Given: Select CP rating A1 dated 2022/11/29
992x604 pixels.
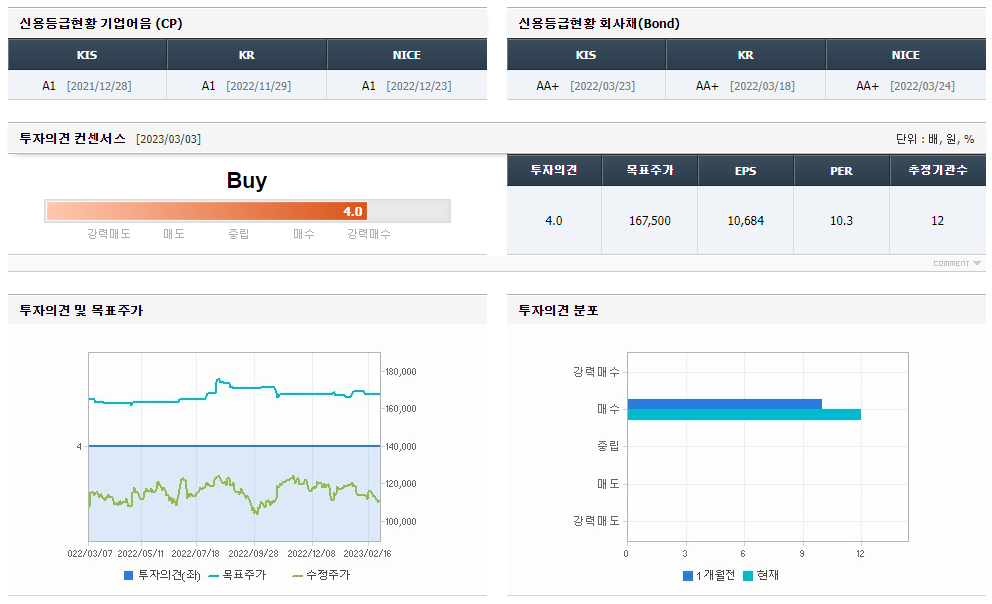Looking at the screenshot, I should pos(247,85).
